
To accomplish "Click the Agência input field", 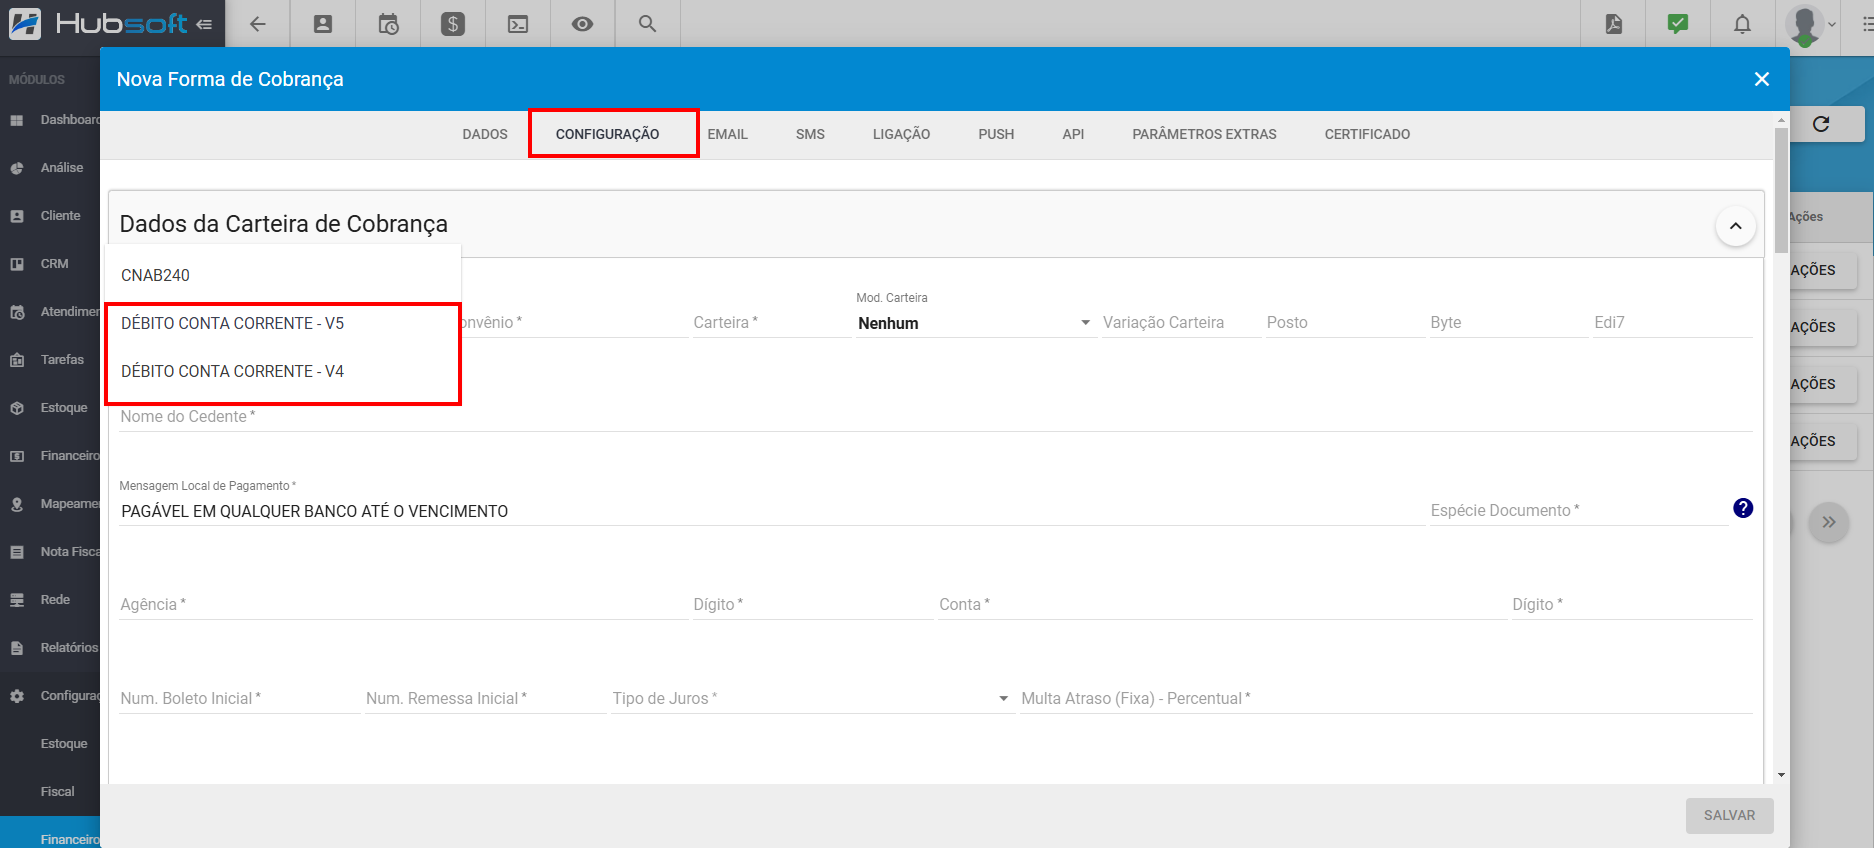I will tap(403, 605).
